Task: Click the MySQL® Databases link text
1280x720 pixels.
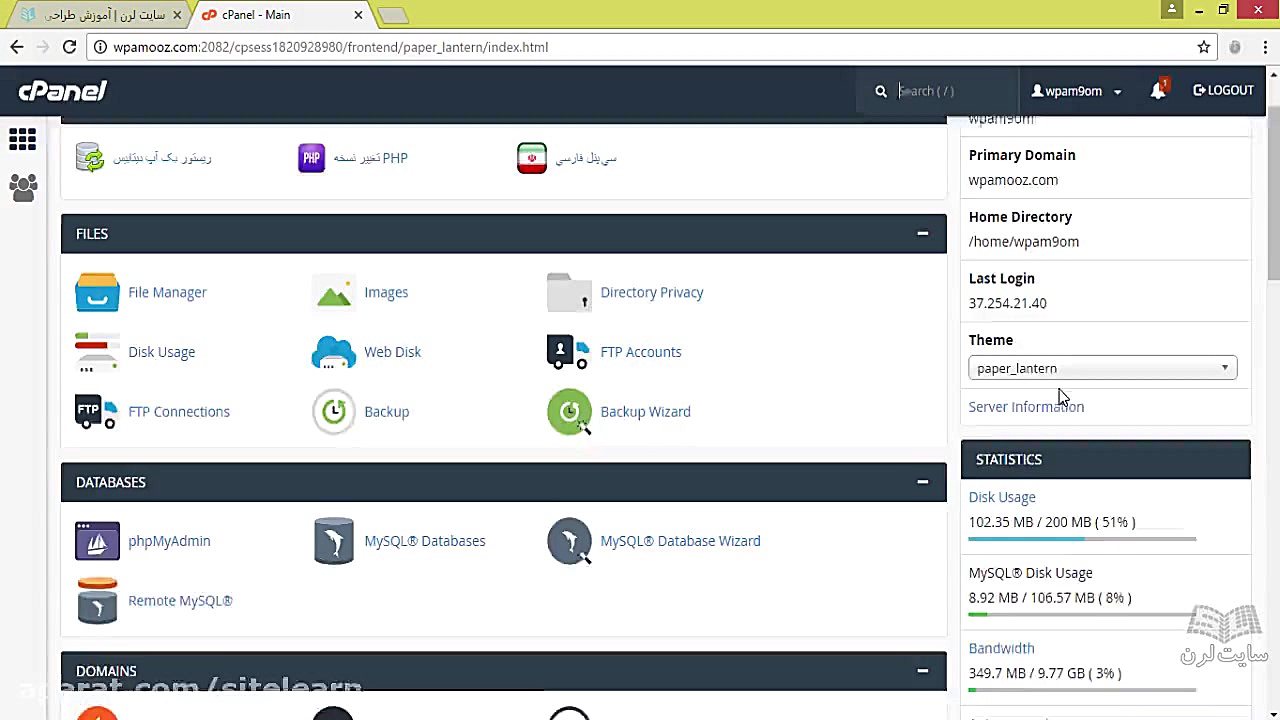Action: (424, 541)
